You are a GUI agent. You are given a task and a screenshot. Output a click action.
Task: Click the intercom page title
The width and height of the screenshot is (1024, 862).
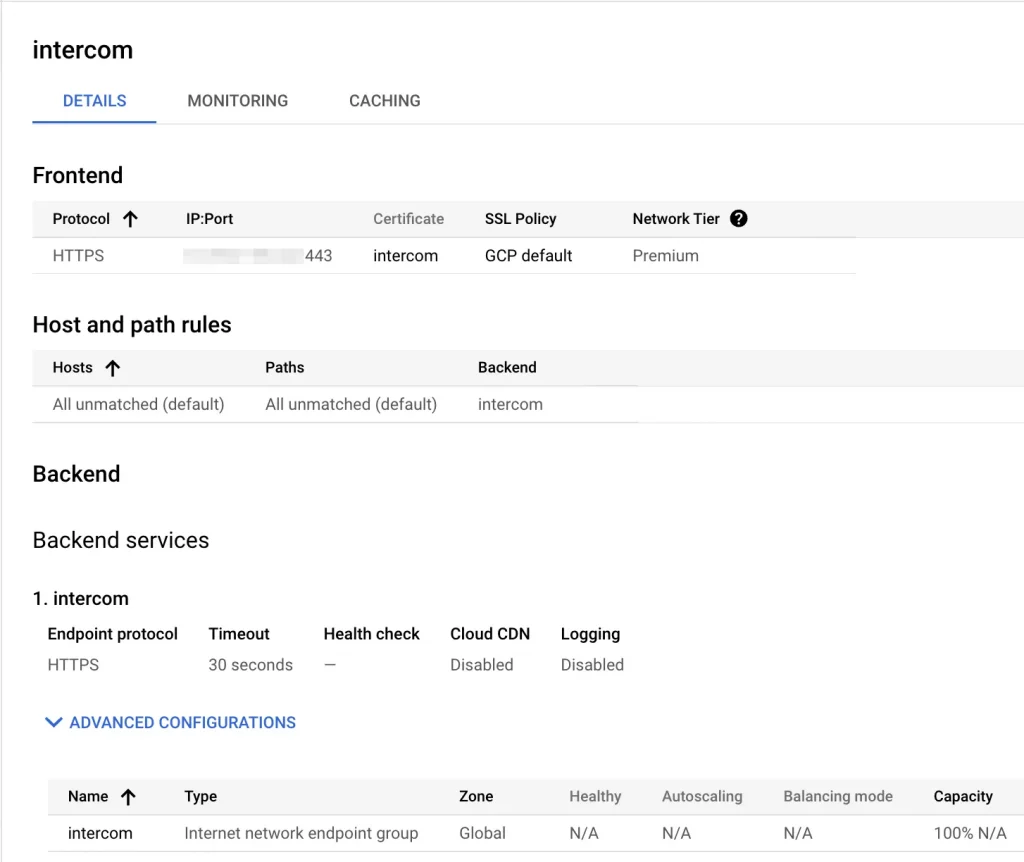tap(83, 50)
